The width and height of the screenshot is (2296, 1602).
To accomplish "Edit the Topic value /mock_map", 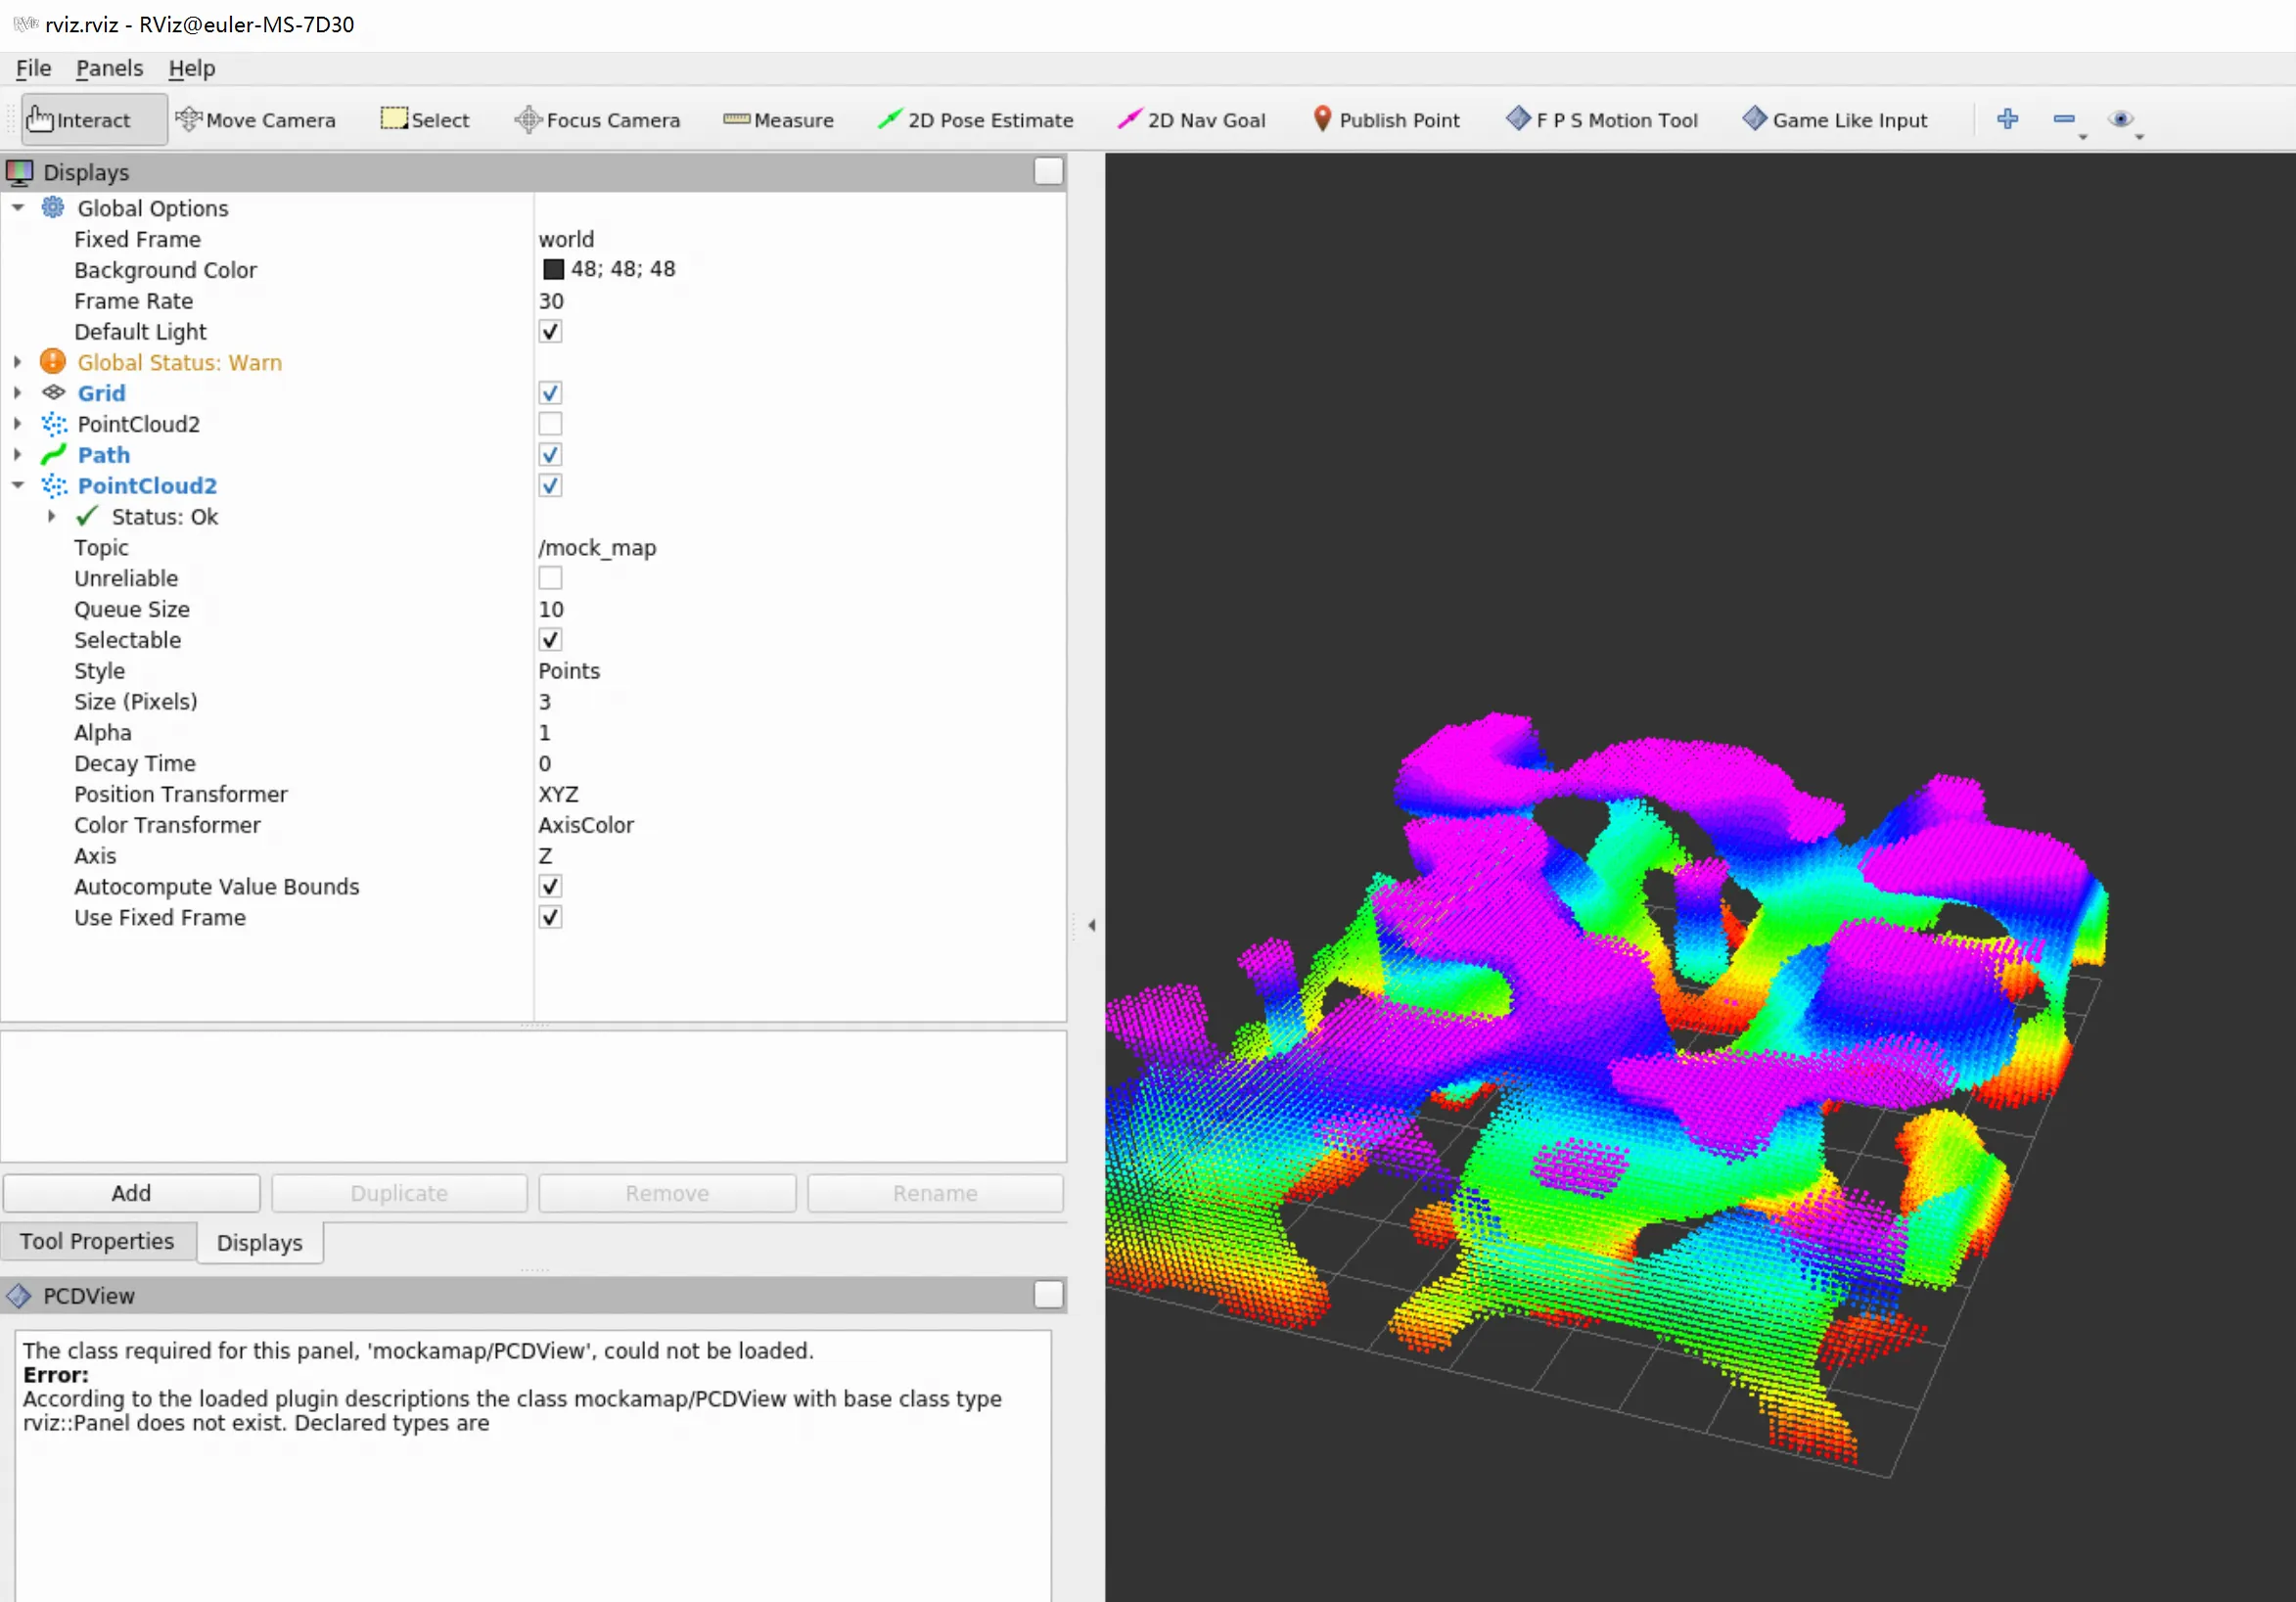I will point(800,548).
